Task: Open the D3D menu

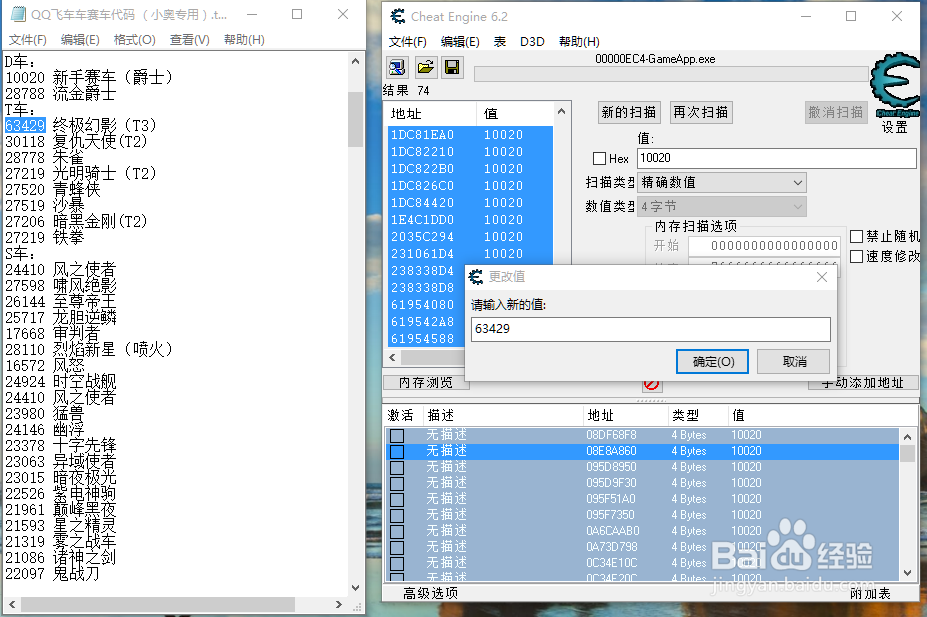Action: coord(532,41)
